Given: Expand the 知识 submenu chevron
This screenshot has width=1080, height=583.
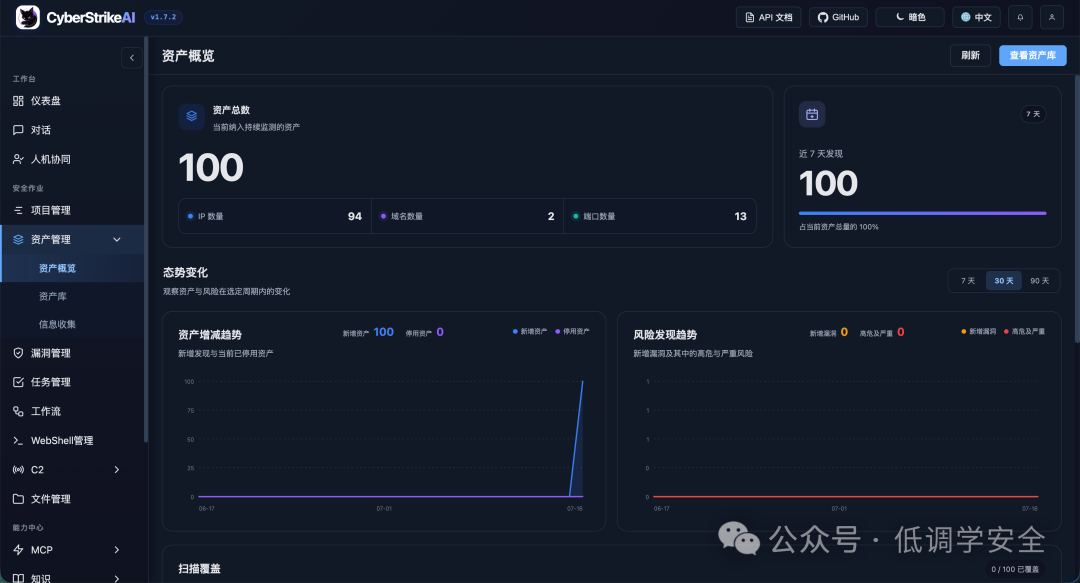Looking at the screenshot, I should tap(116, 578).
